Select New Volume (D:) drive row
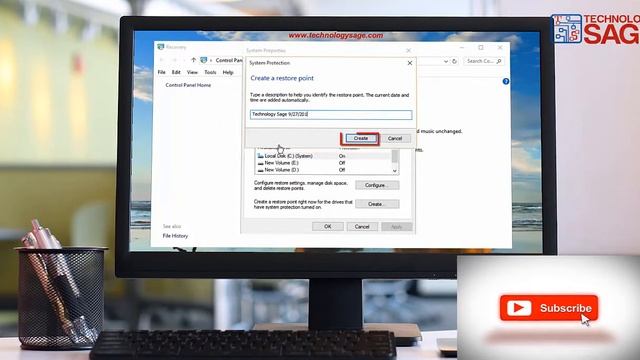Screen dimensions: 640x360 324,170
